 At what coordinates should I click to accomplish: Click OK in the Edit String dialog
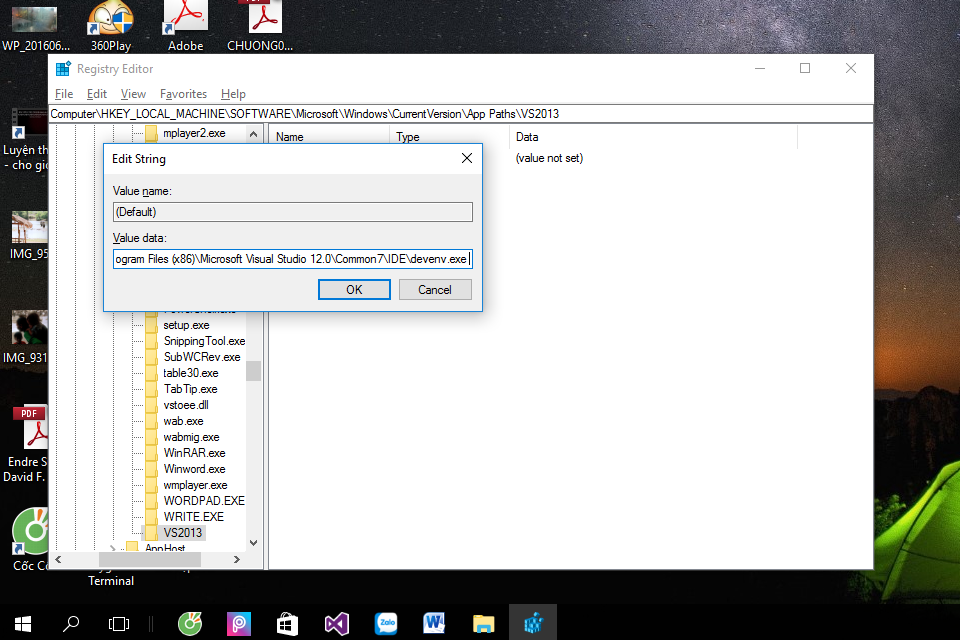354,290
